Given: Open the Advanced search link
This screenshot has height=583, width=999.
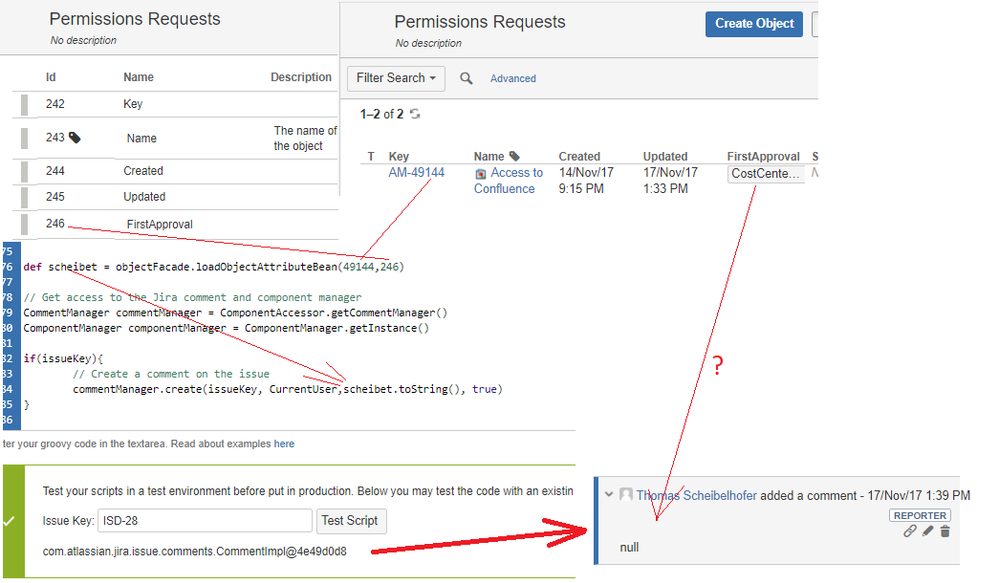Looking at the screenshot, I should click(x=513, y=78).
